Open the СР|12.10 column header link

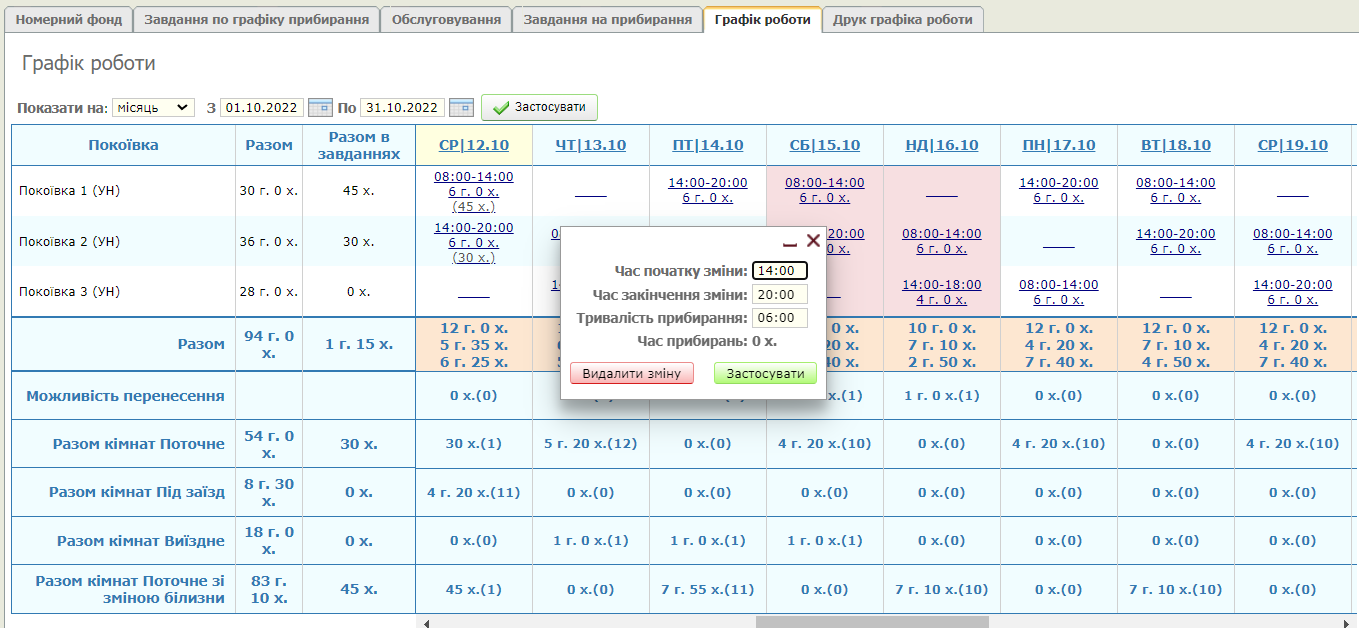point(474,145)
